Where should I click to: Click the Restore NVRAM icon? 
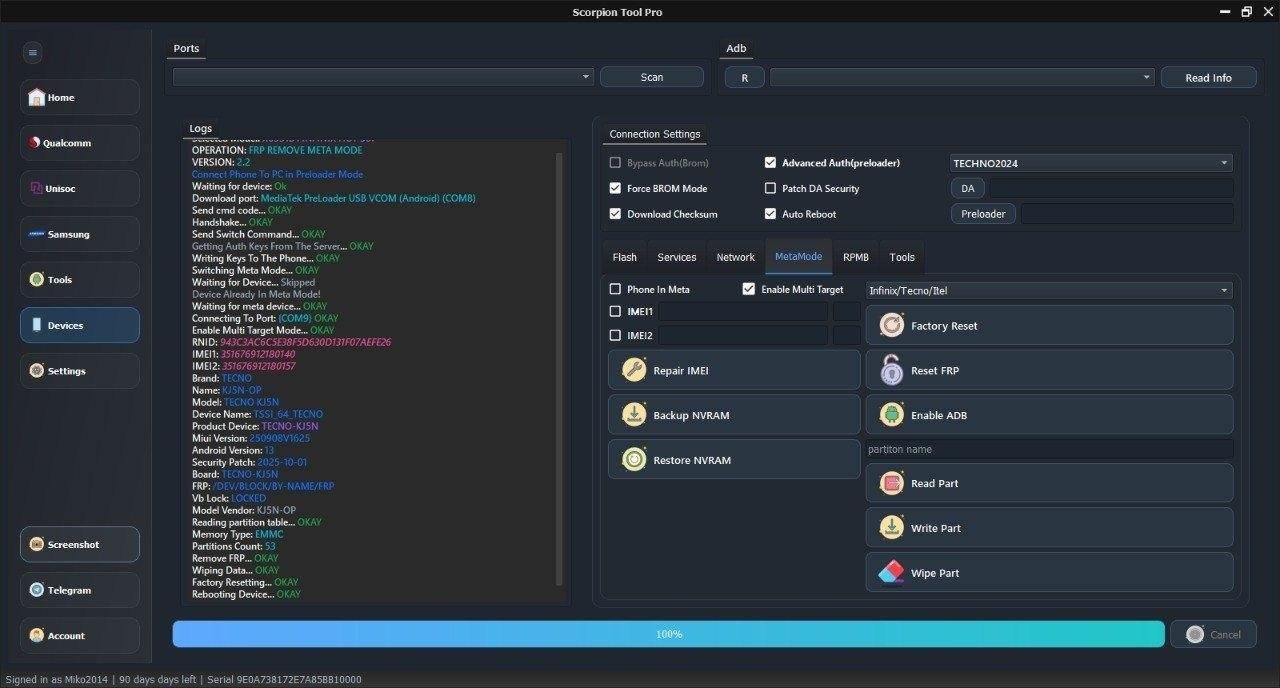click(x=634, y=460)
